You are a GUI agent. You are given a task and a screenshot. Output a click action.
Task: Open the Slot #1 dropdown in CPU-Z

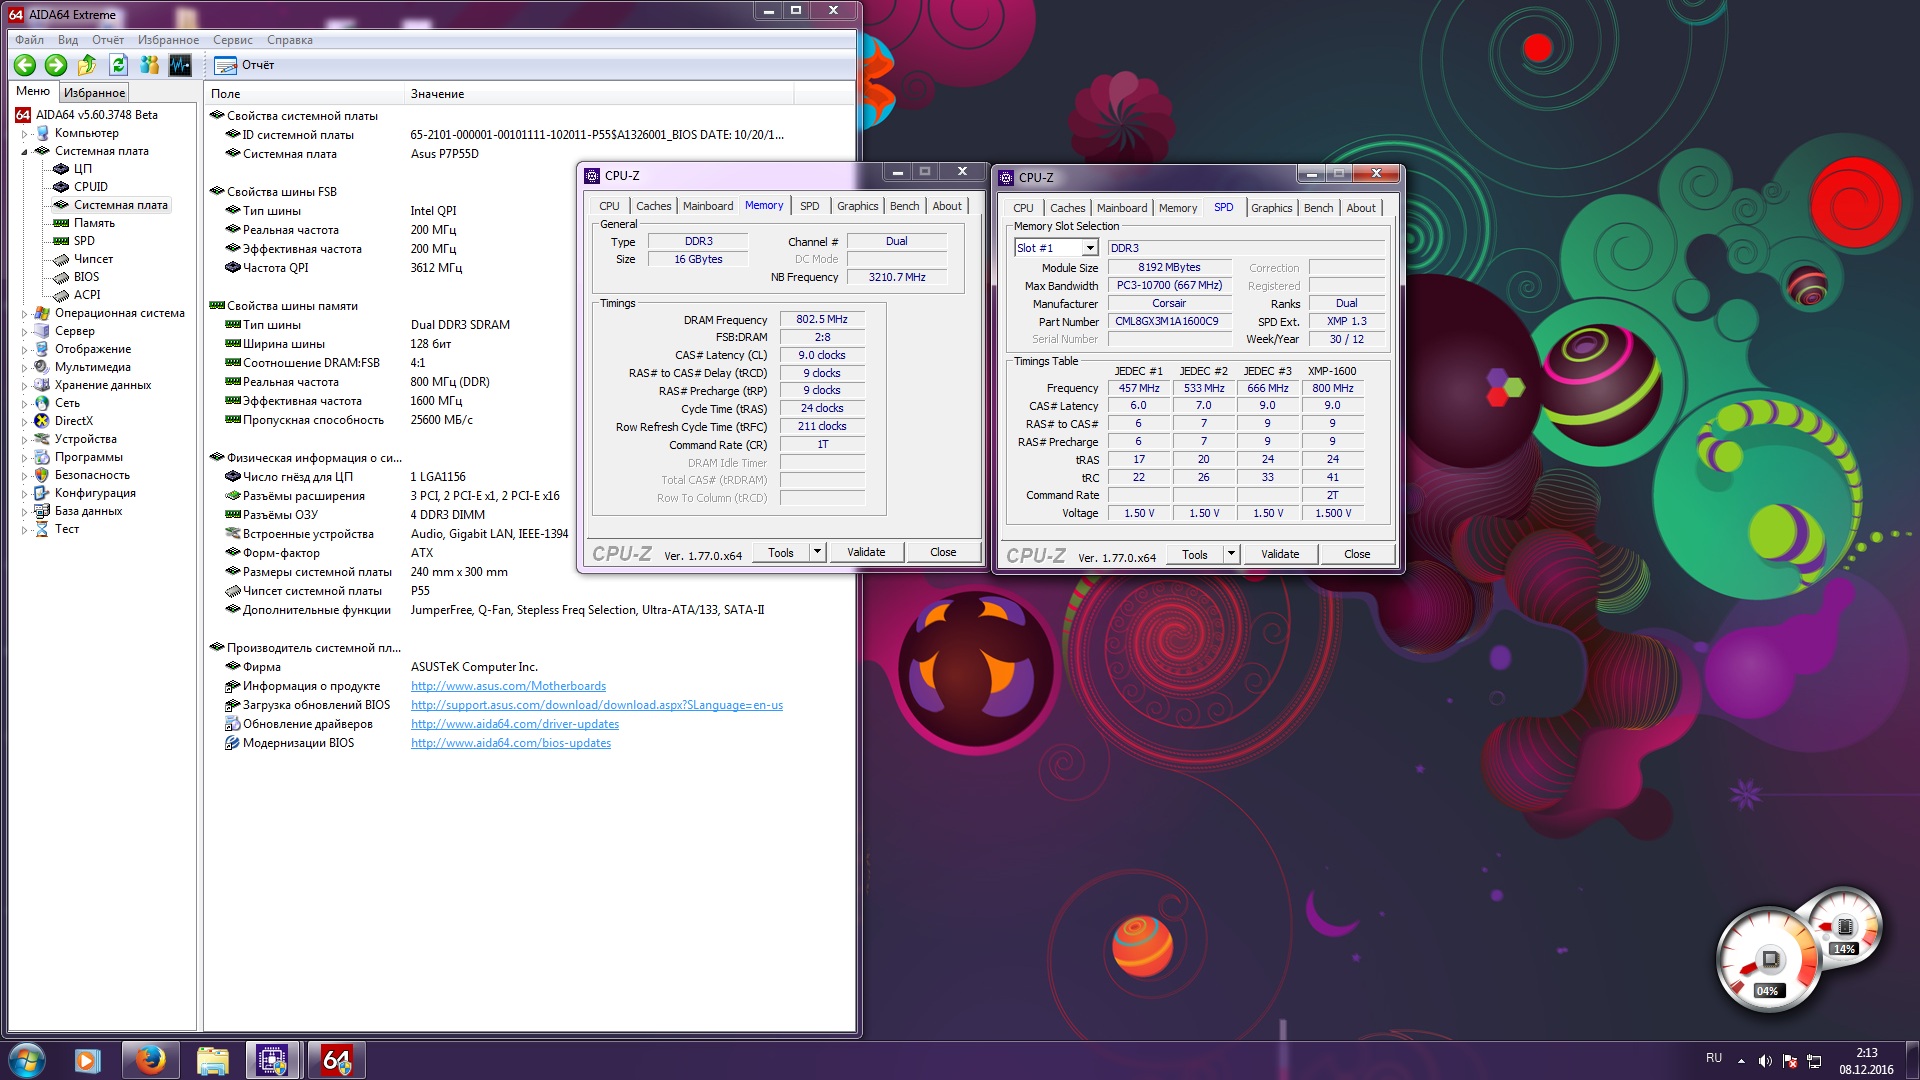pyautogui.click(x=1090, y=248)
